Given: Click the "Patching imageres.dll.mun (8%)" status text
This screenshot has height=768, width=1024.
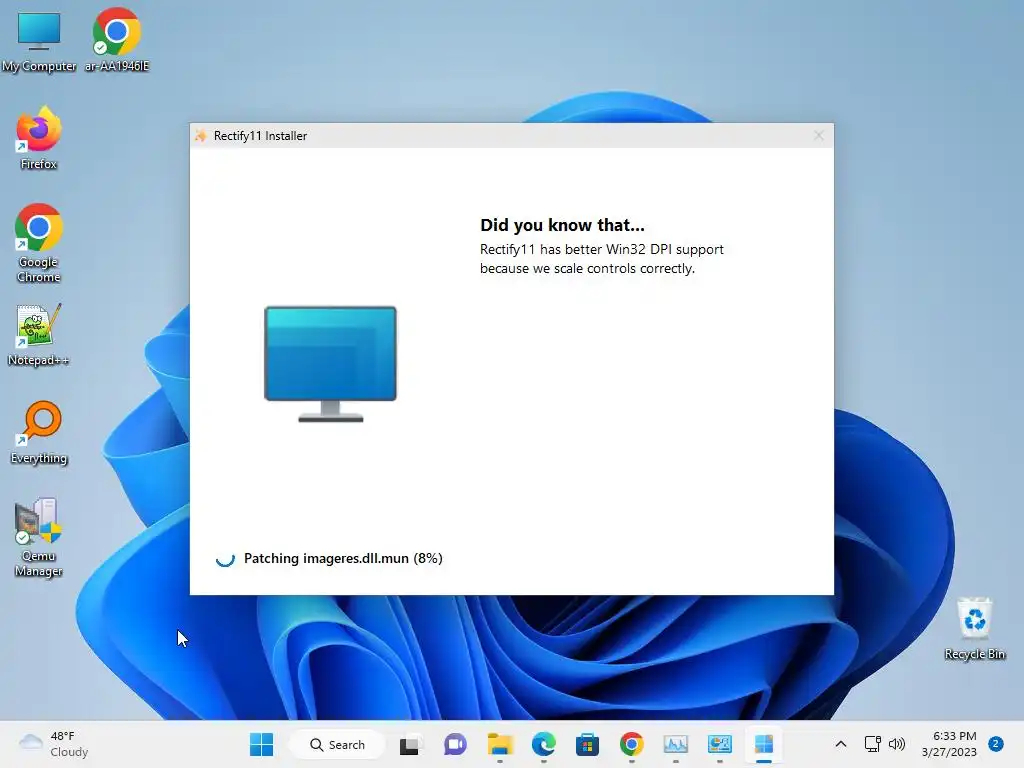Looking at the screenshot, I should 344,558.
